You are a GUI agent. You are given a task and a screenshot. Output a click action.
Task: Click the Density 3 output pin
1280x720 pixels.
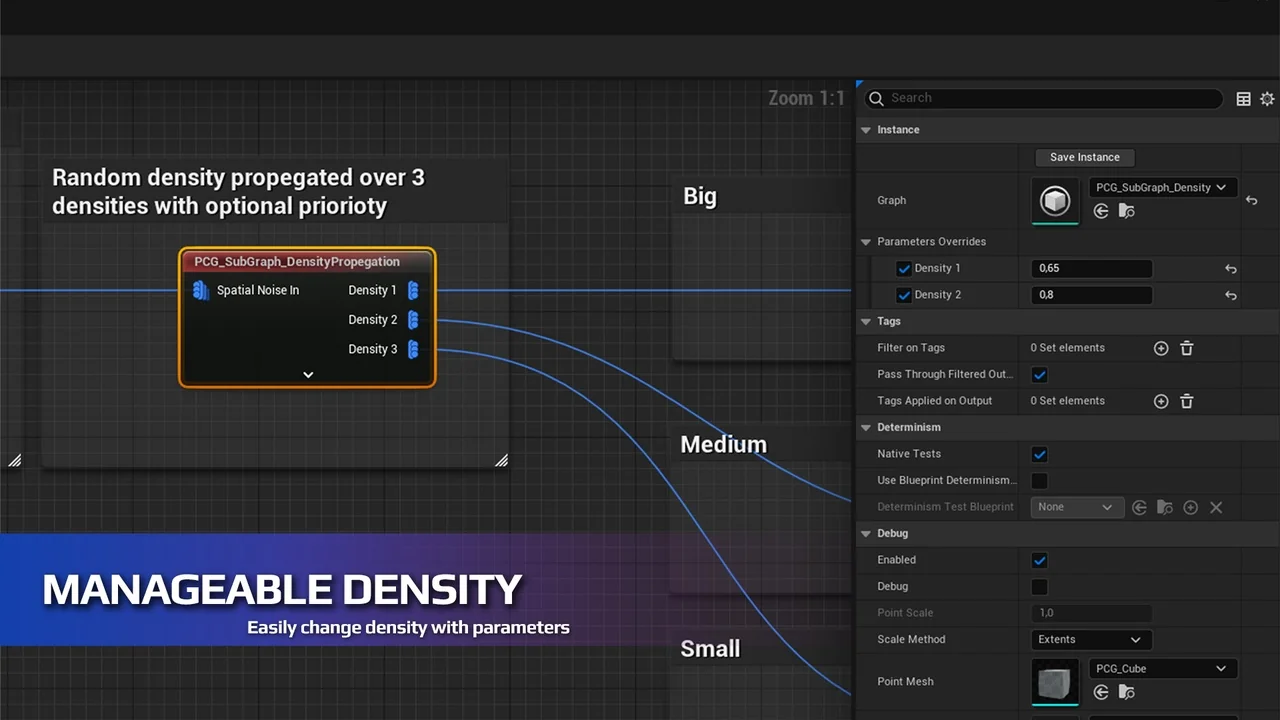point(413,349)
